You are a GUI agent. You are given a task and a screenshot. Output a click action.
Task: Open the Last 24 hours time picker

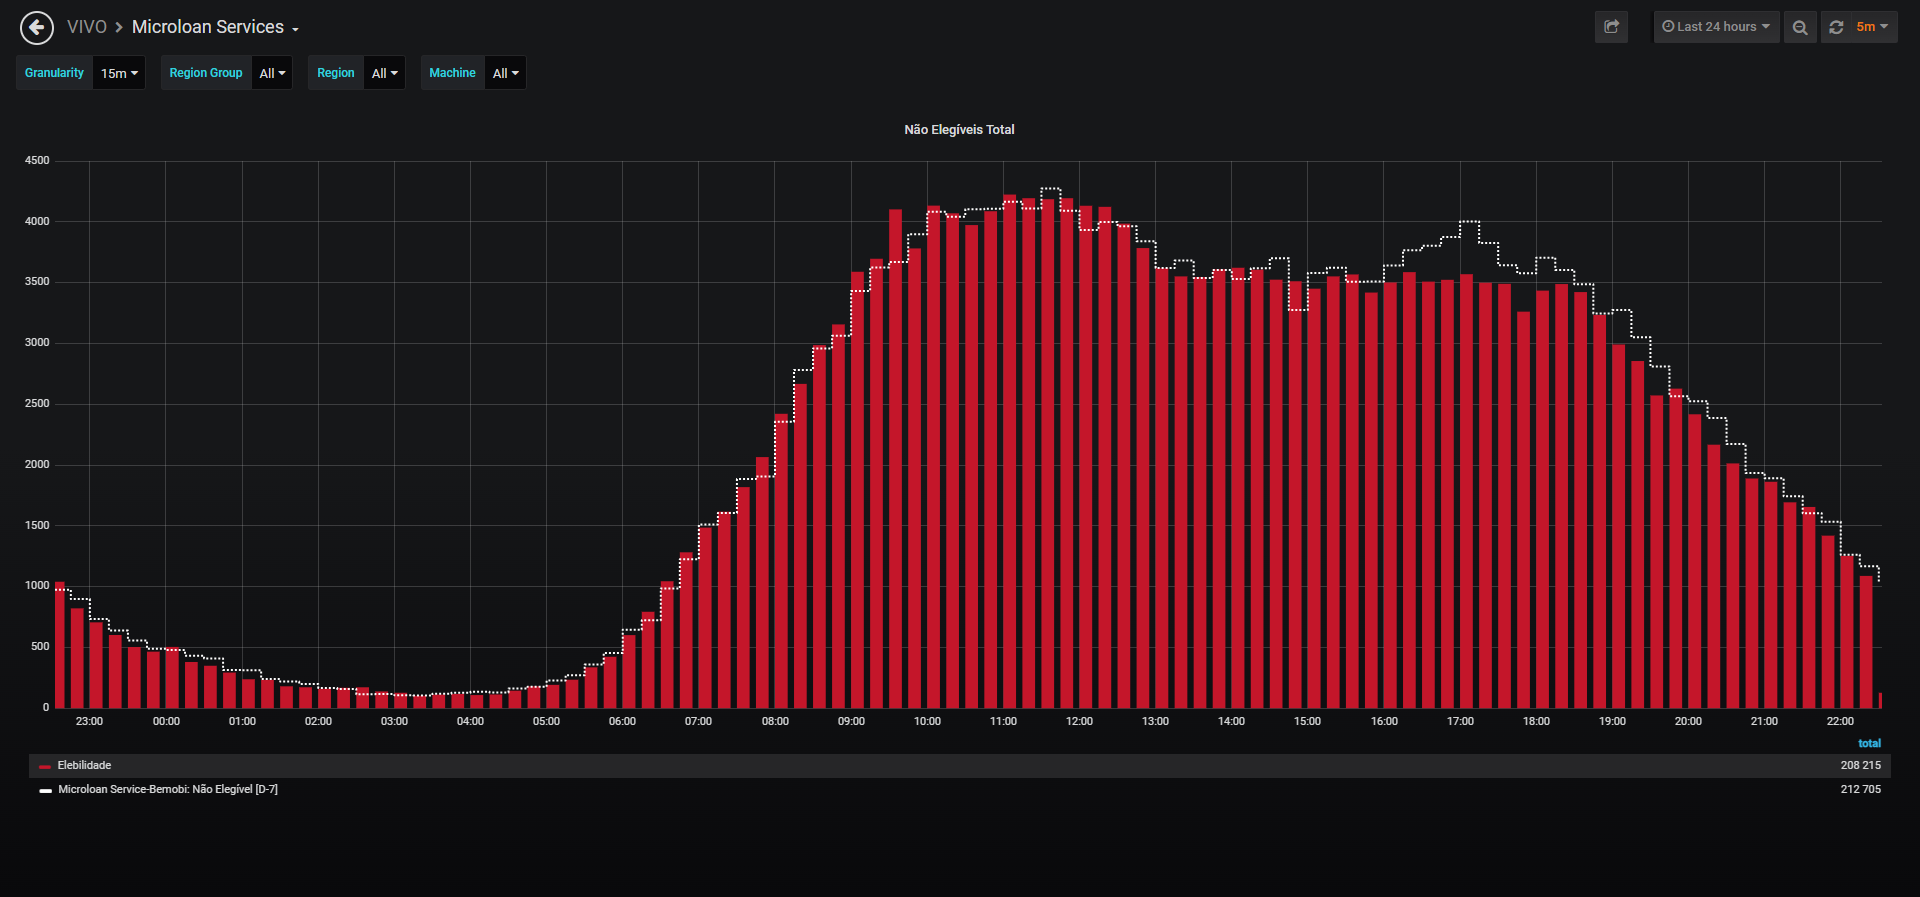[1716, 27]
